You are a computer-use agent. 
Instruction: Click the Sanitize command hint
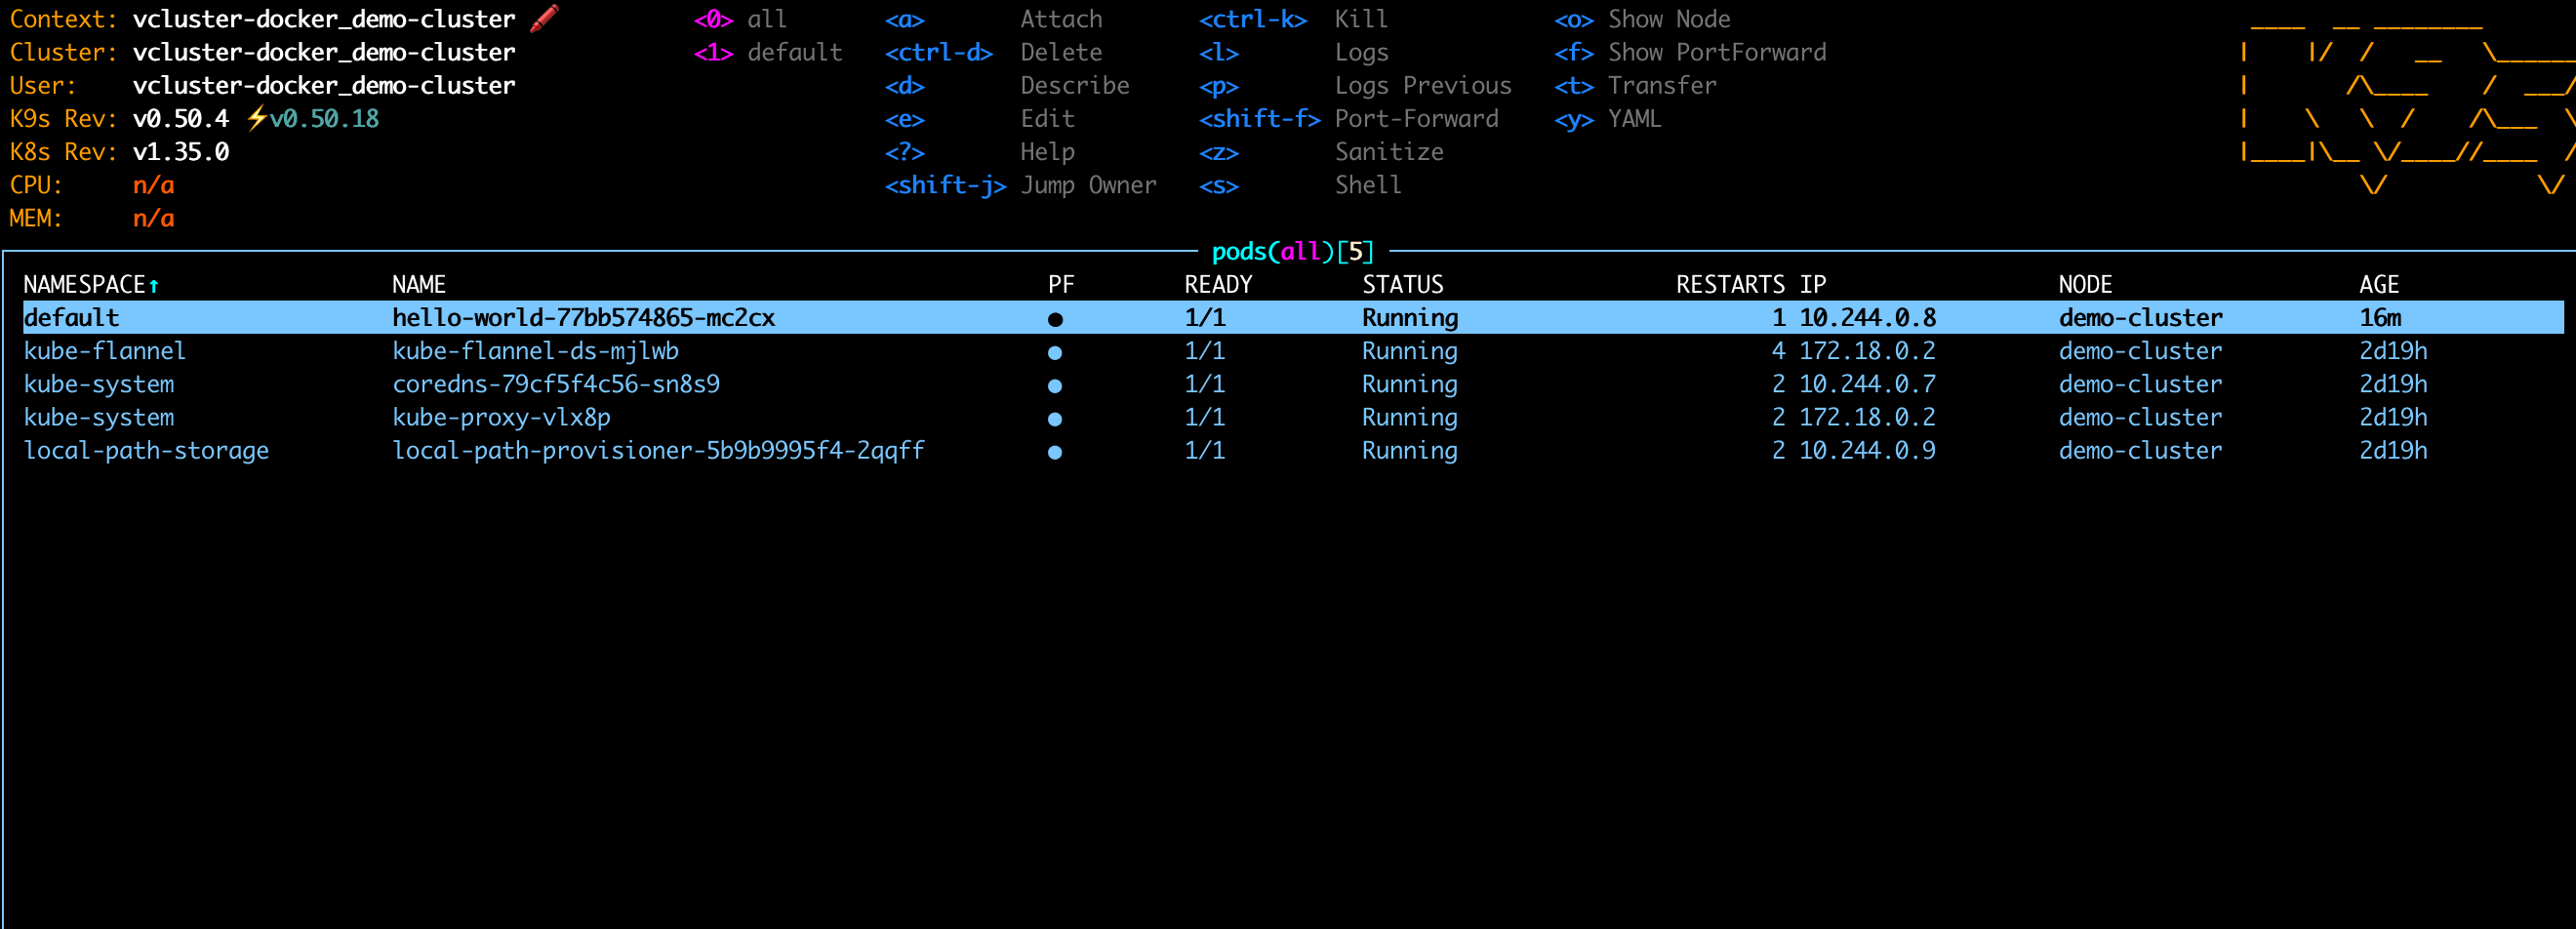pyautogui.click(x=1389, y=151)
